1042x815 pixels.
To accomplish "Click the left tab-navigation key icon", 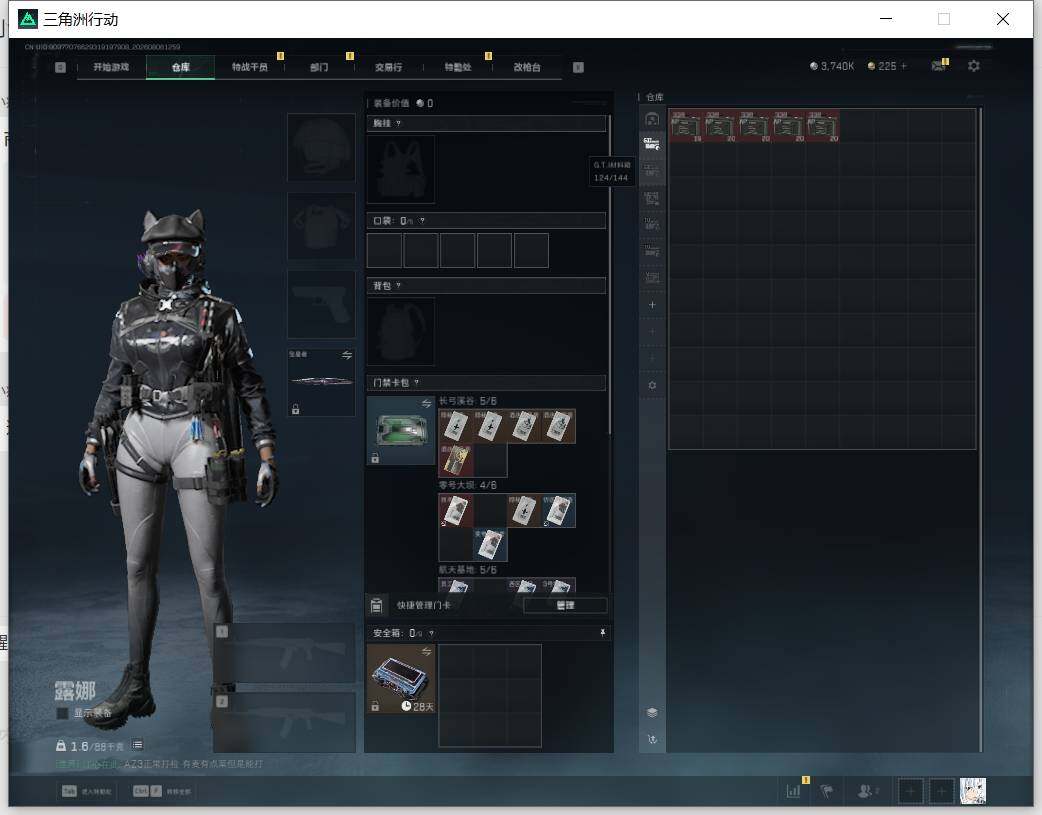I will 60,67.
